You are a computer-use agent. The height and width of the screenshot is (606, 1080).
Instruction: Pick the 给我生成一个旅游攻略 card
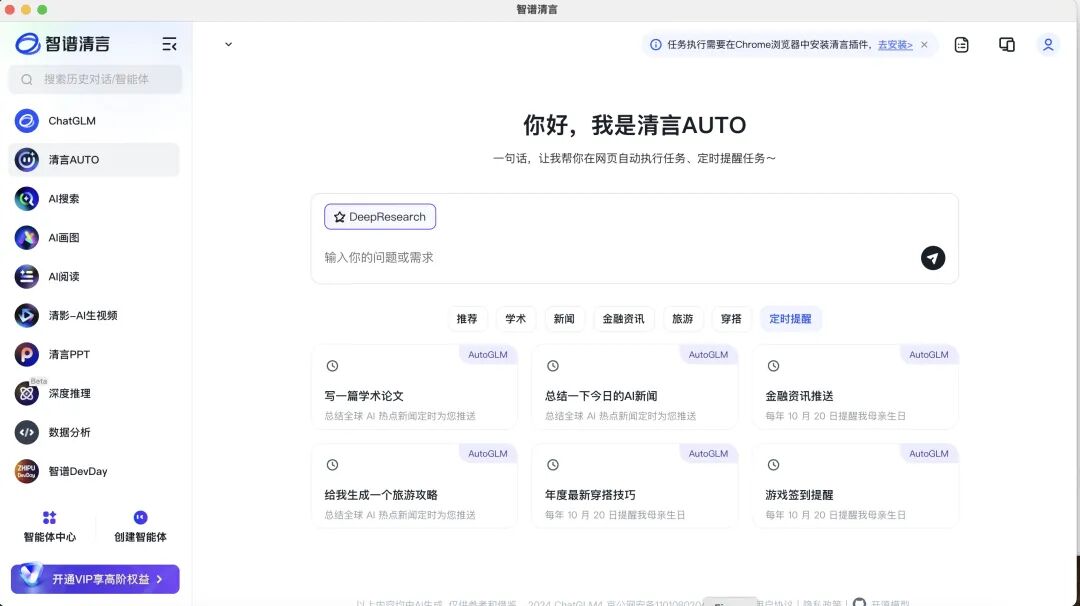(x=415, y=487)
